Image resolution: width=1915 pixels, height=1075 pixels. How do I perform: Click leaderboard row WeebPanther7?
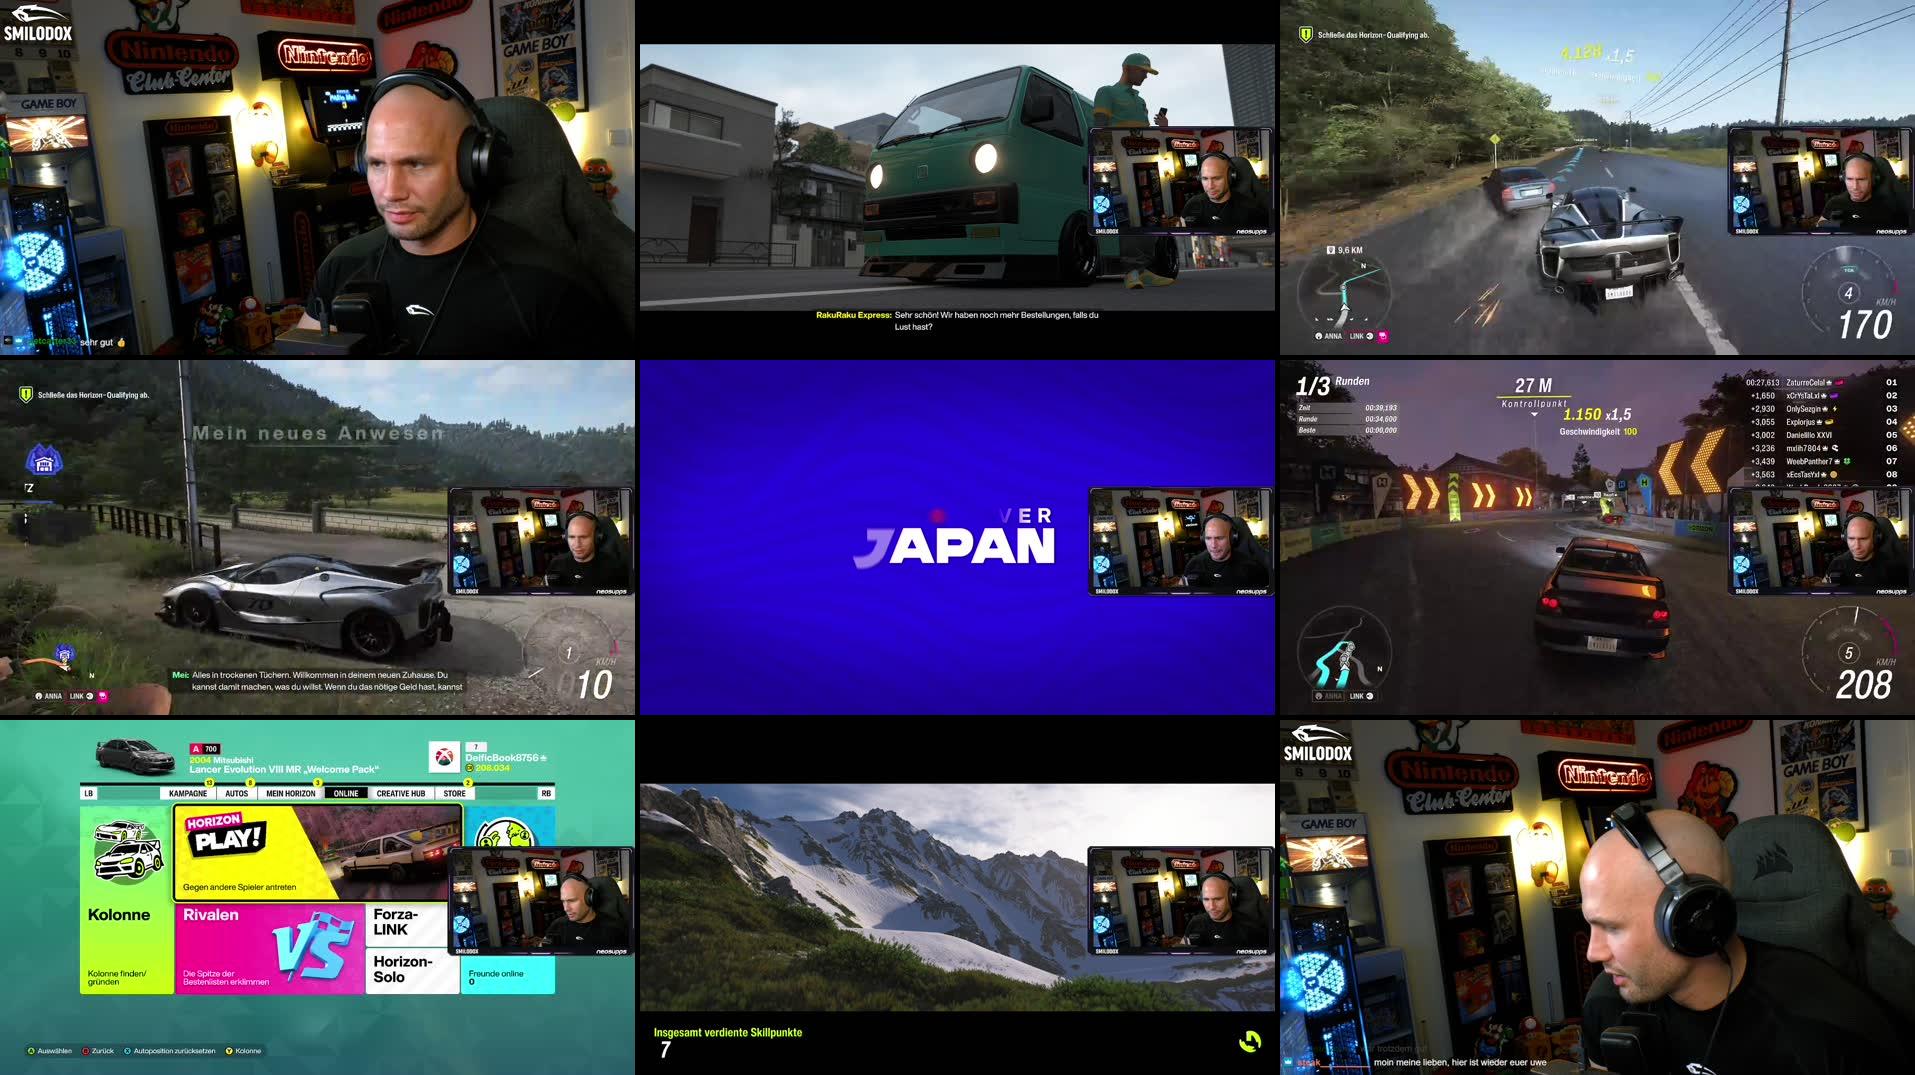1821,461
